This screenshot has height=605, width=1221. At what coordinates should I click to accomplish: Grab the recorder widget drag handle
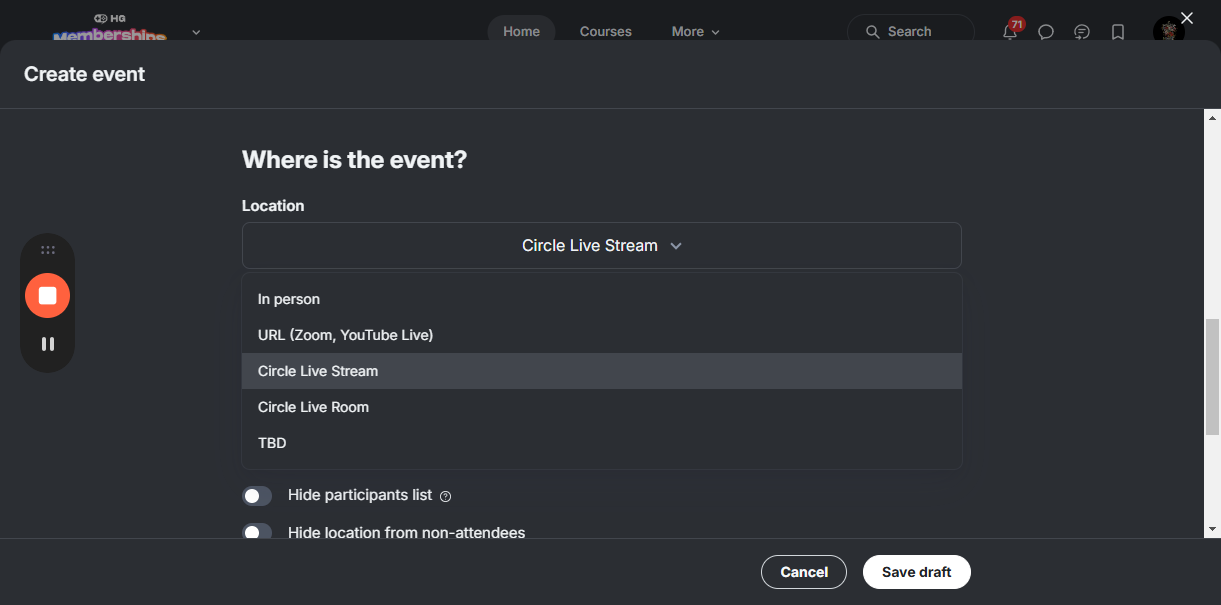(x=48, y=250)
